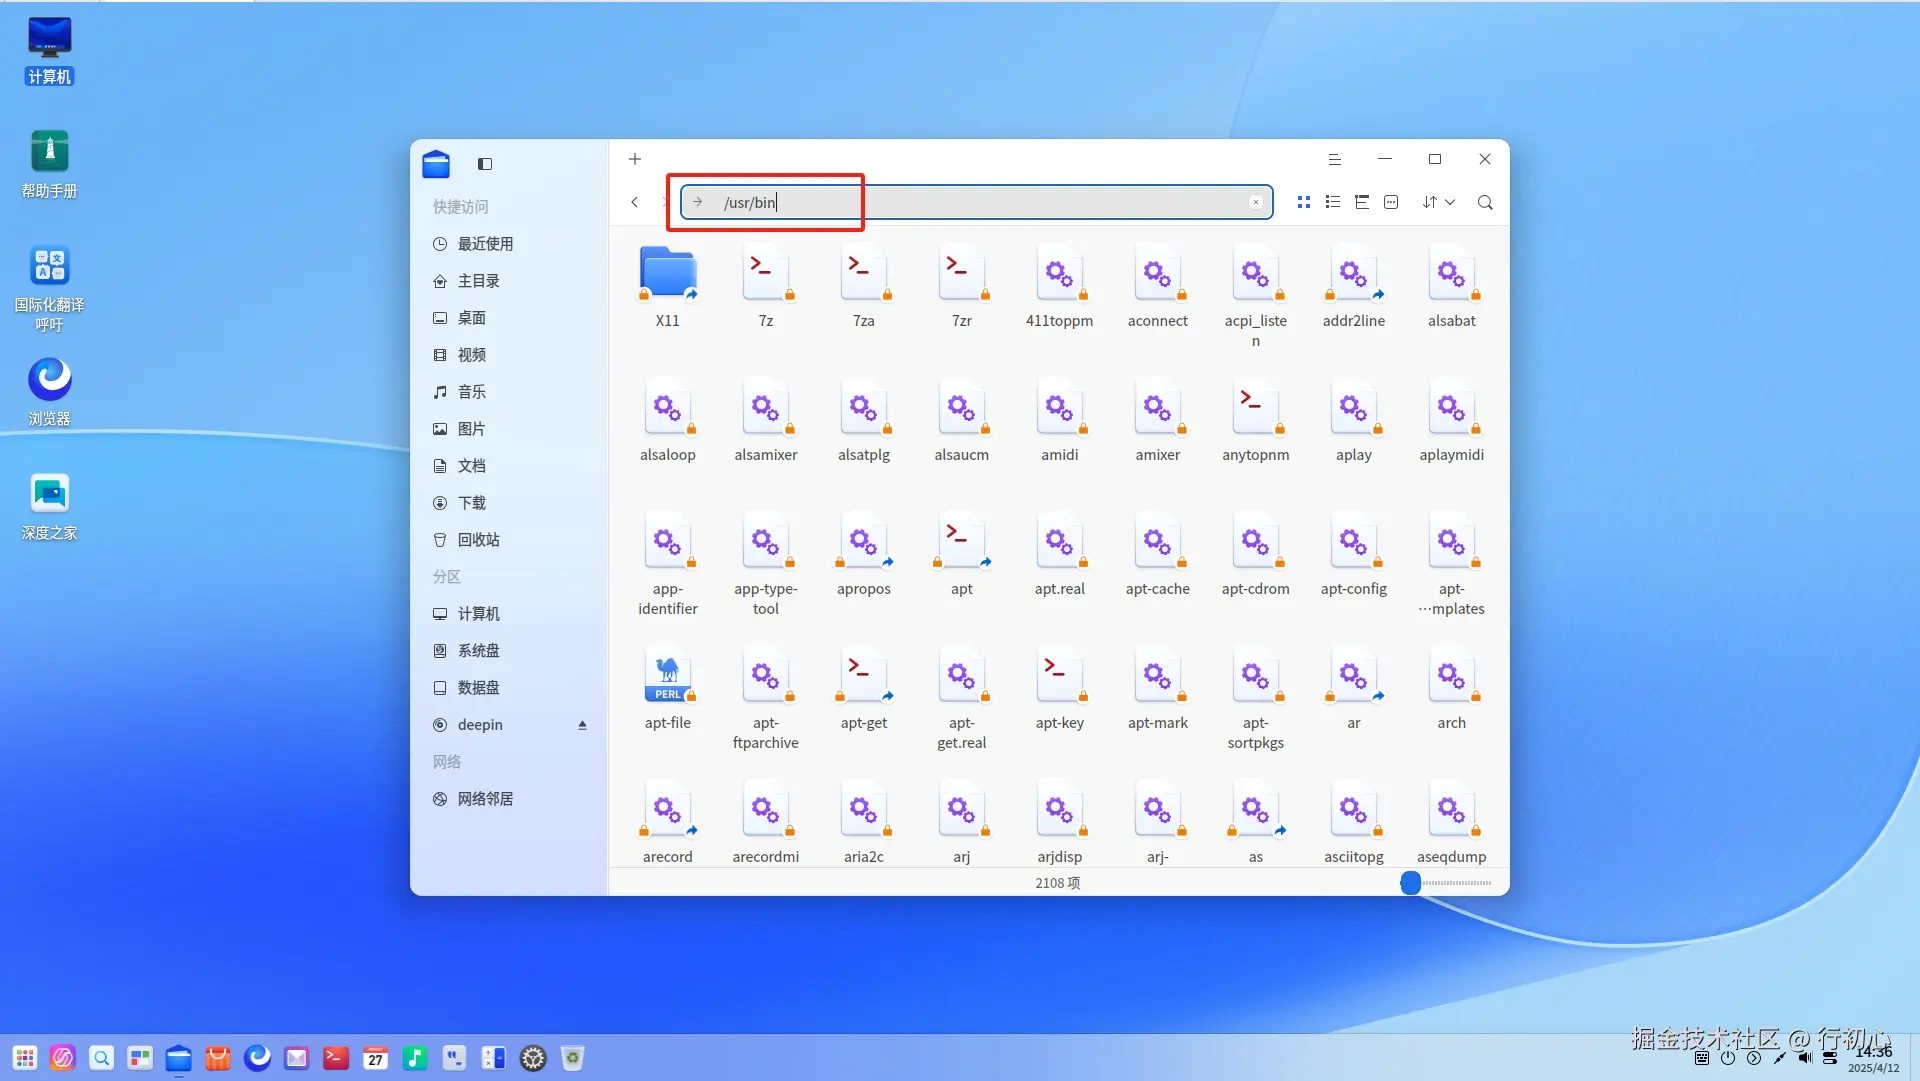
Task: Eject the deepin disc
Action: pos(582,725)
